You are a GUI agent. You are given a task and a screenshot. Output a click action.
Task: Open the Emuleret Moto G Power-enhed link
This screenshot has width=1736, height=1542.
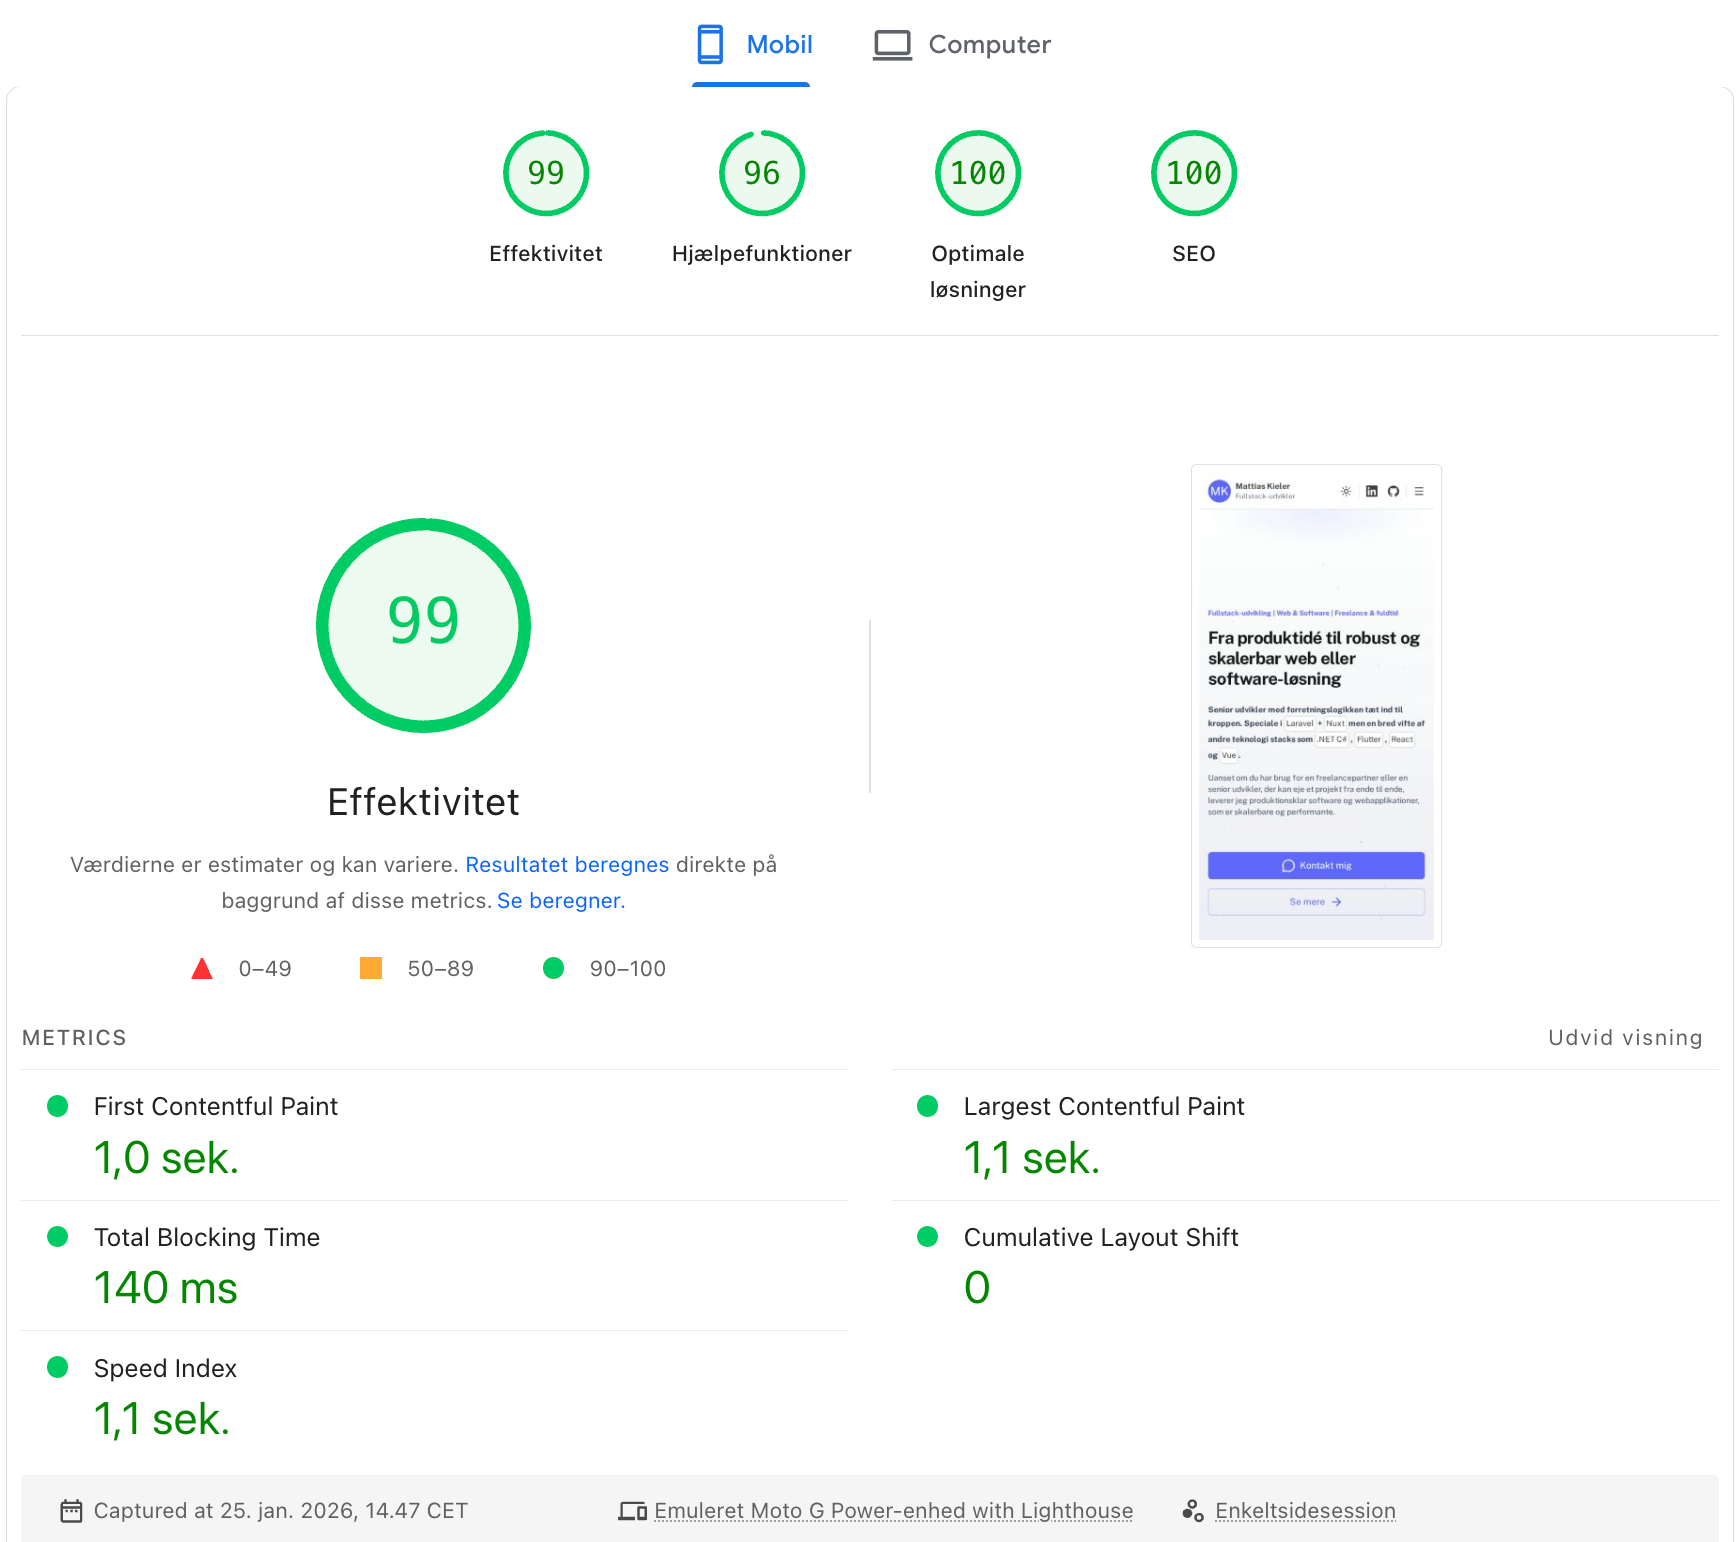(893, 1510)
